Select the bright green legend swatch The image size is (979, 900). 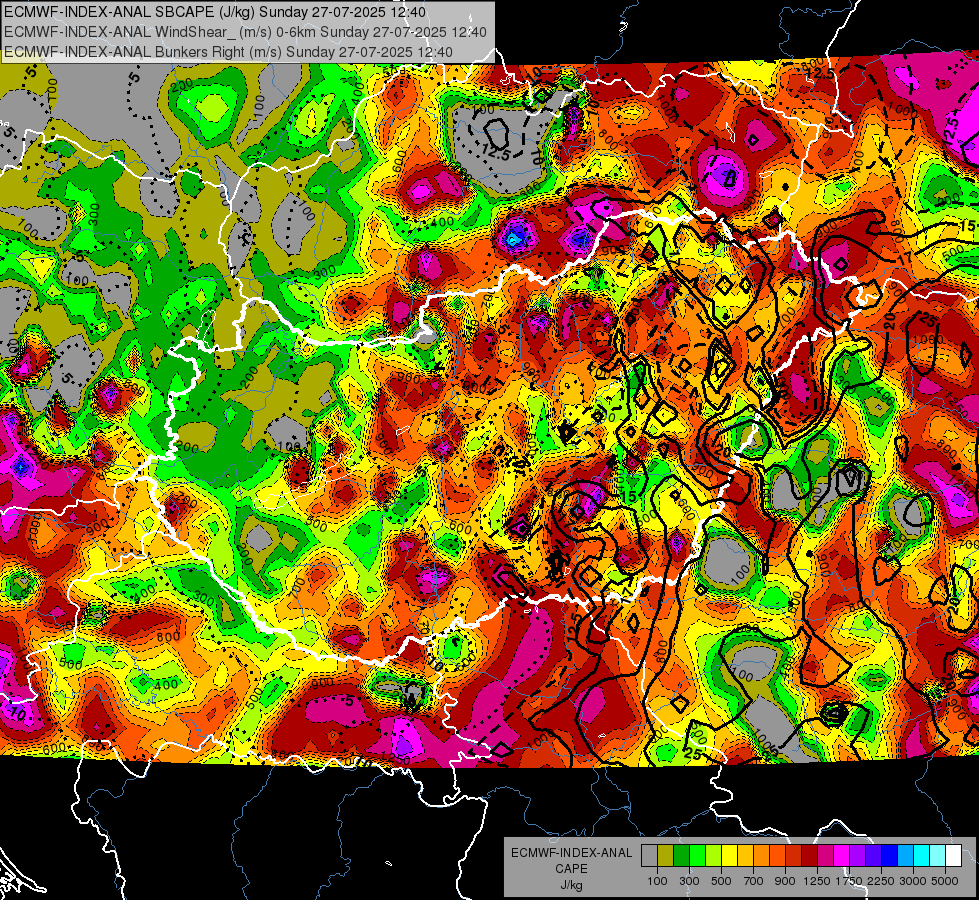pyautogui.click(x=697, y=856)
